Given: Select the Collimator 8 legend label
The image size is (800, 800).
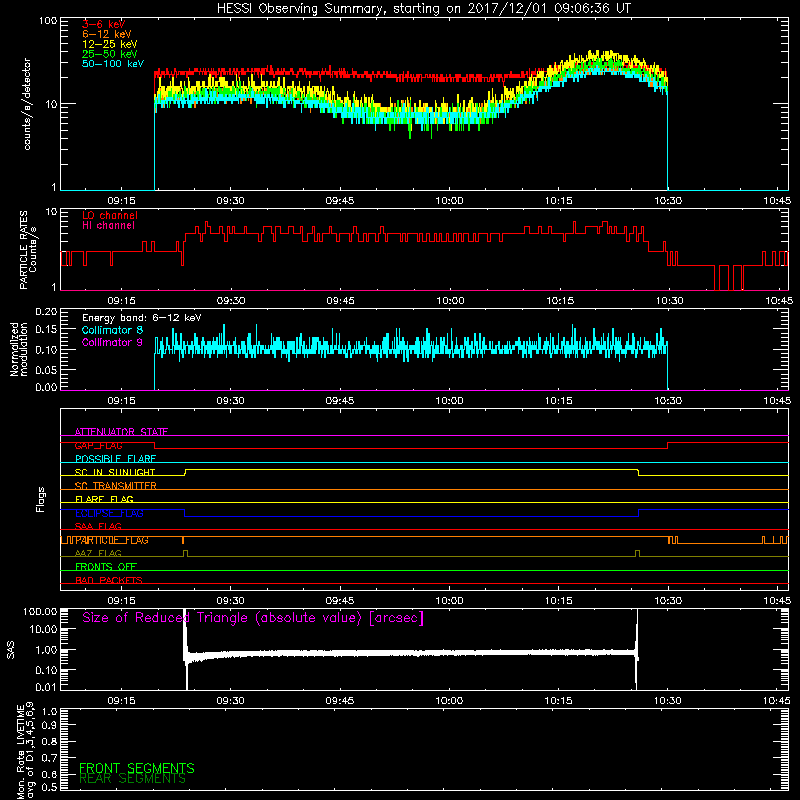Looking at the screenshot, I should click(112, 330).
